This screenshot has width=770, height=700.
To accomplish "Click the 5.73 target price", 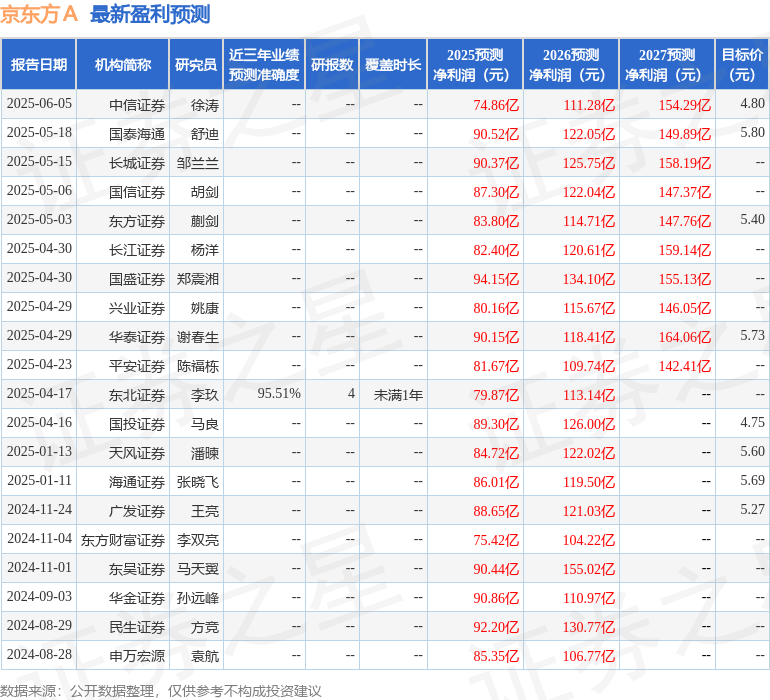I will [752, 336].
